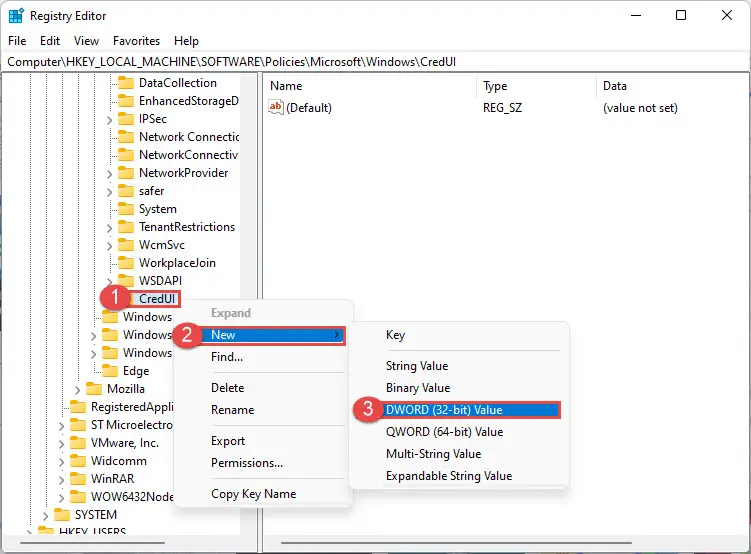The image size is (751, 554).
Task: Select the Network Connectic key
Action: click(x=189, y=137)
